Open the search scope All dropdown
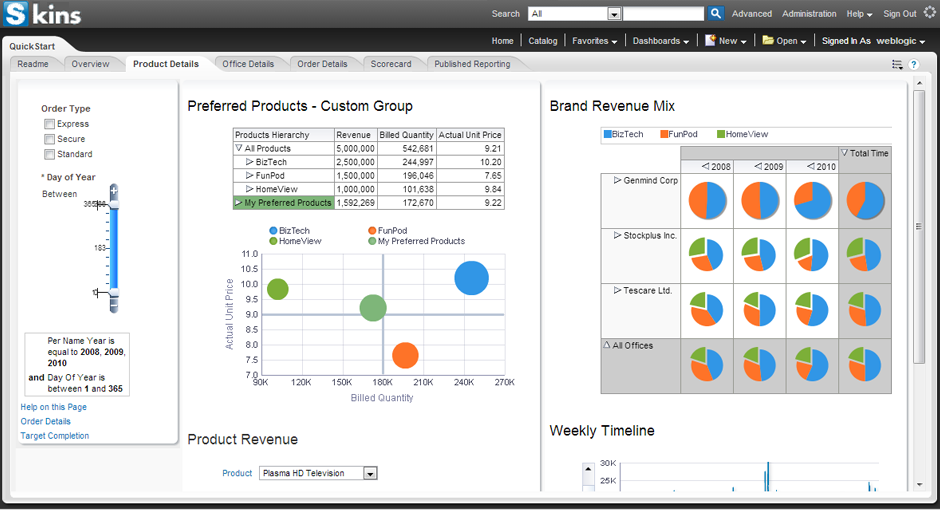 (x=614, y=14)
